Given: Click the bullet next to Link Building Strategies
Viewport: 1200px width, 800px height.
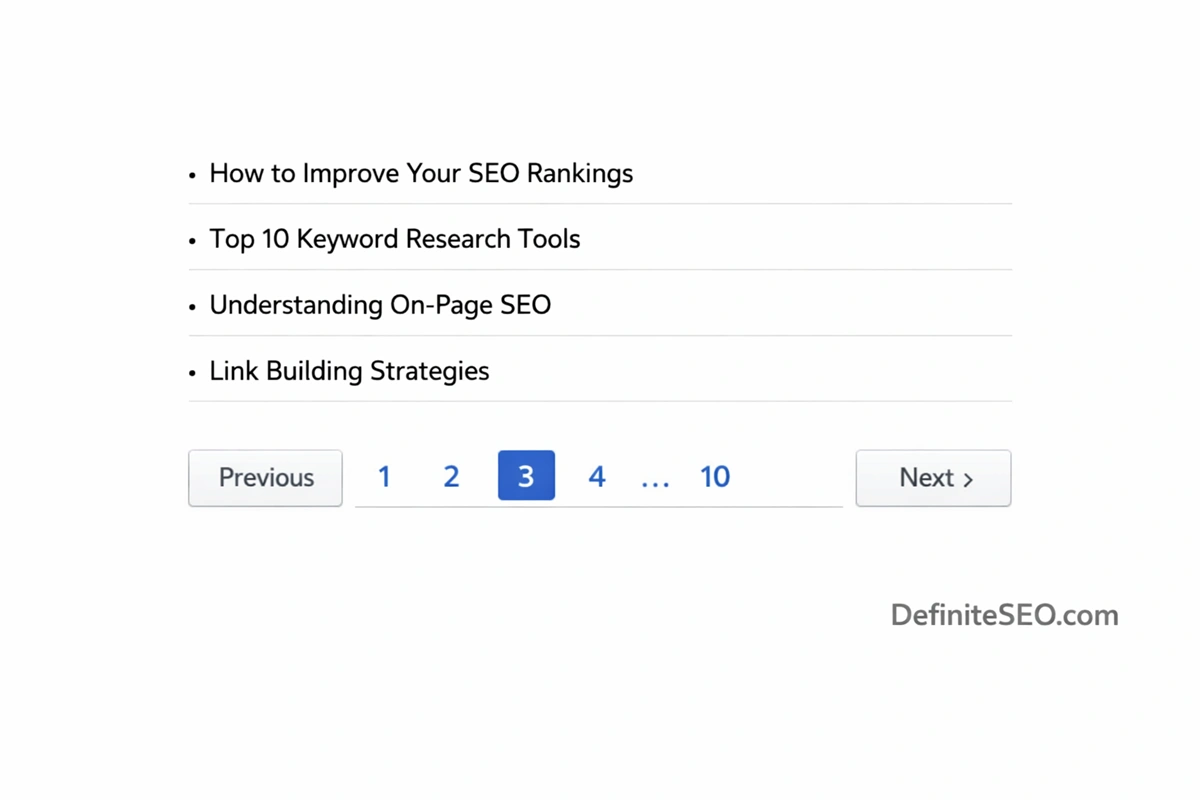Looking at the screenshot, I should click(x=191, y=372).
